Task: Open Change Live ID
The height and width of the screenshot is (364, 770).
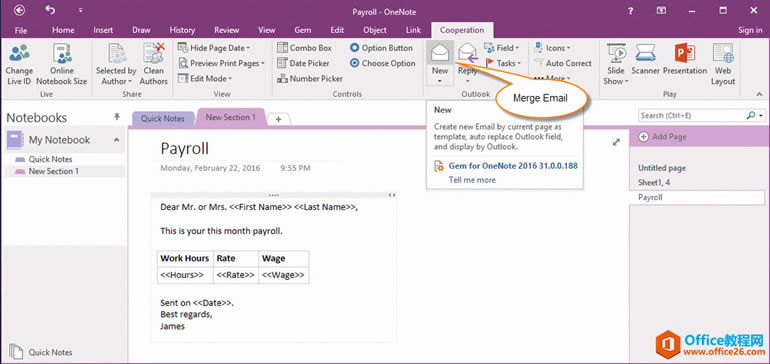Action: (19, 64)
